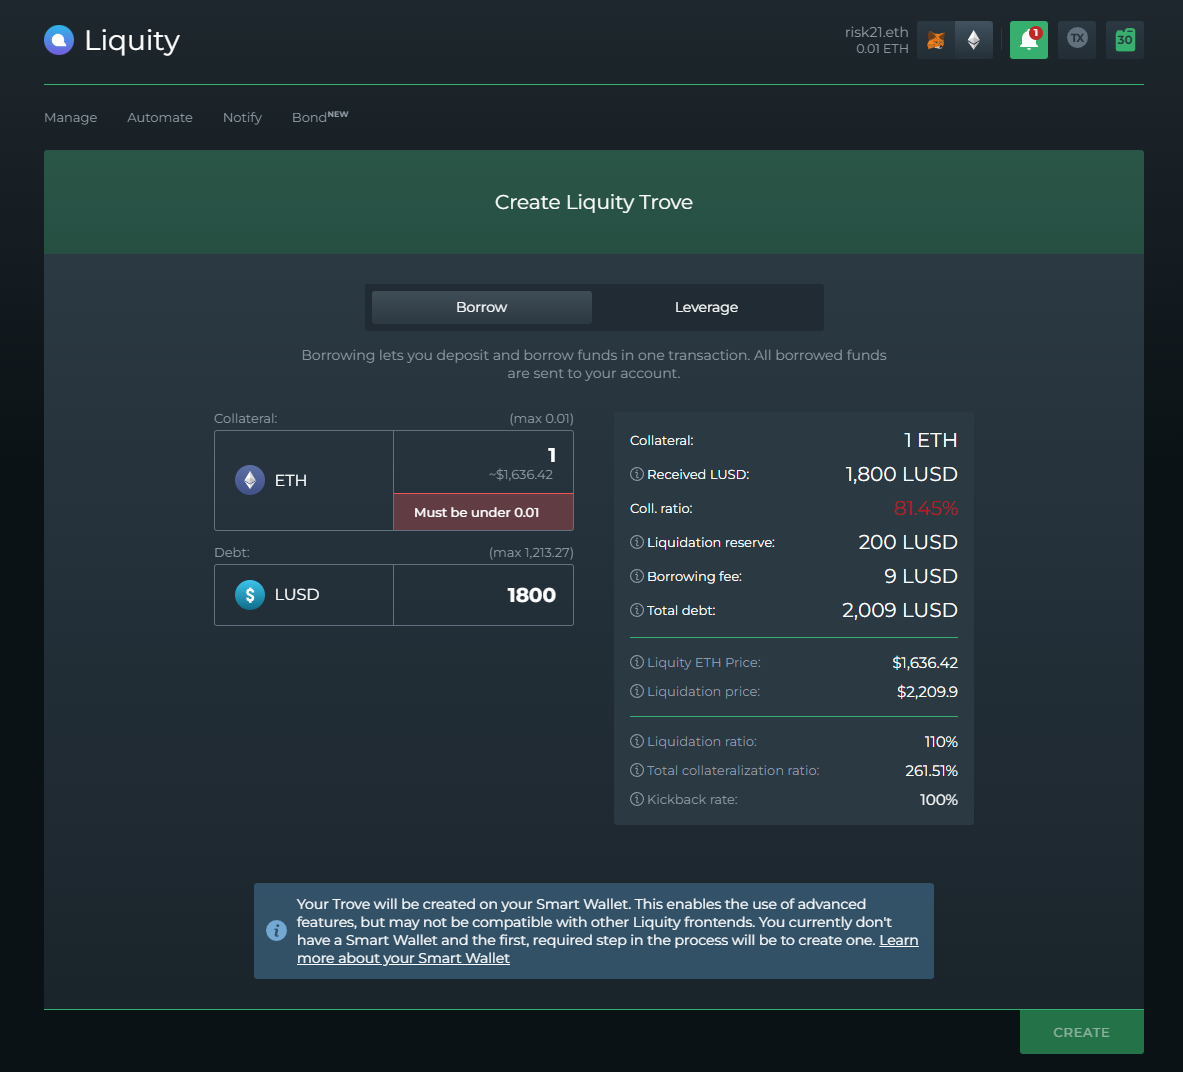The image size is (1183, 1072).
Task: Click the 9 LUSD borrowing fee value
Action: (920, 576)
